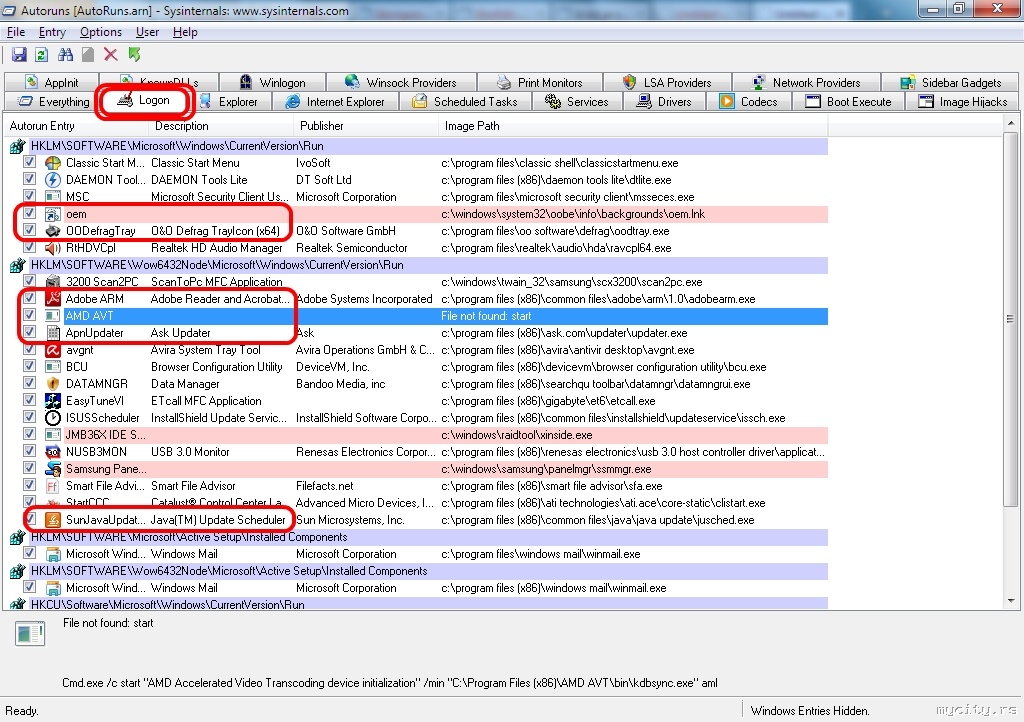Click the green Jump to Entry icon
The image size is (1024, 722).
pos(134,55)
